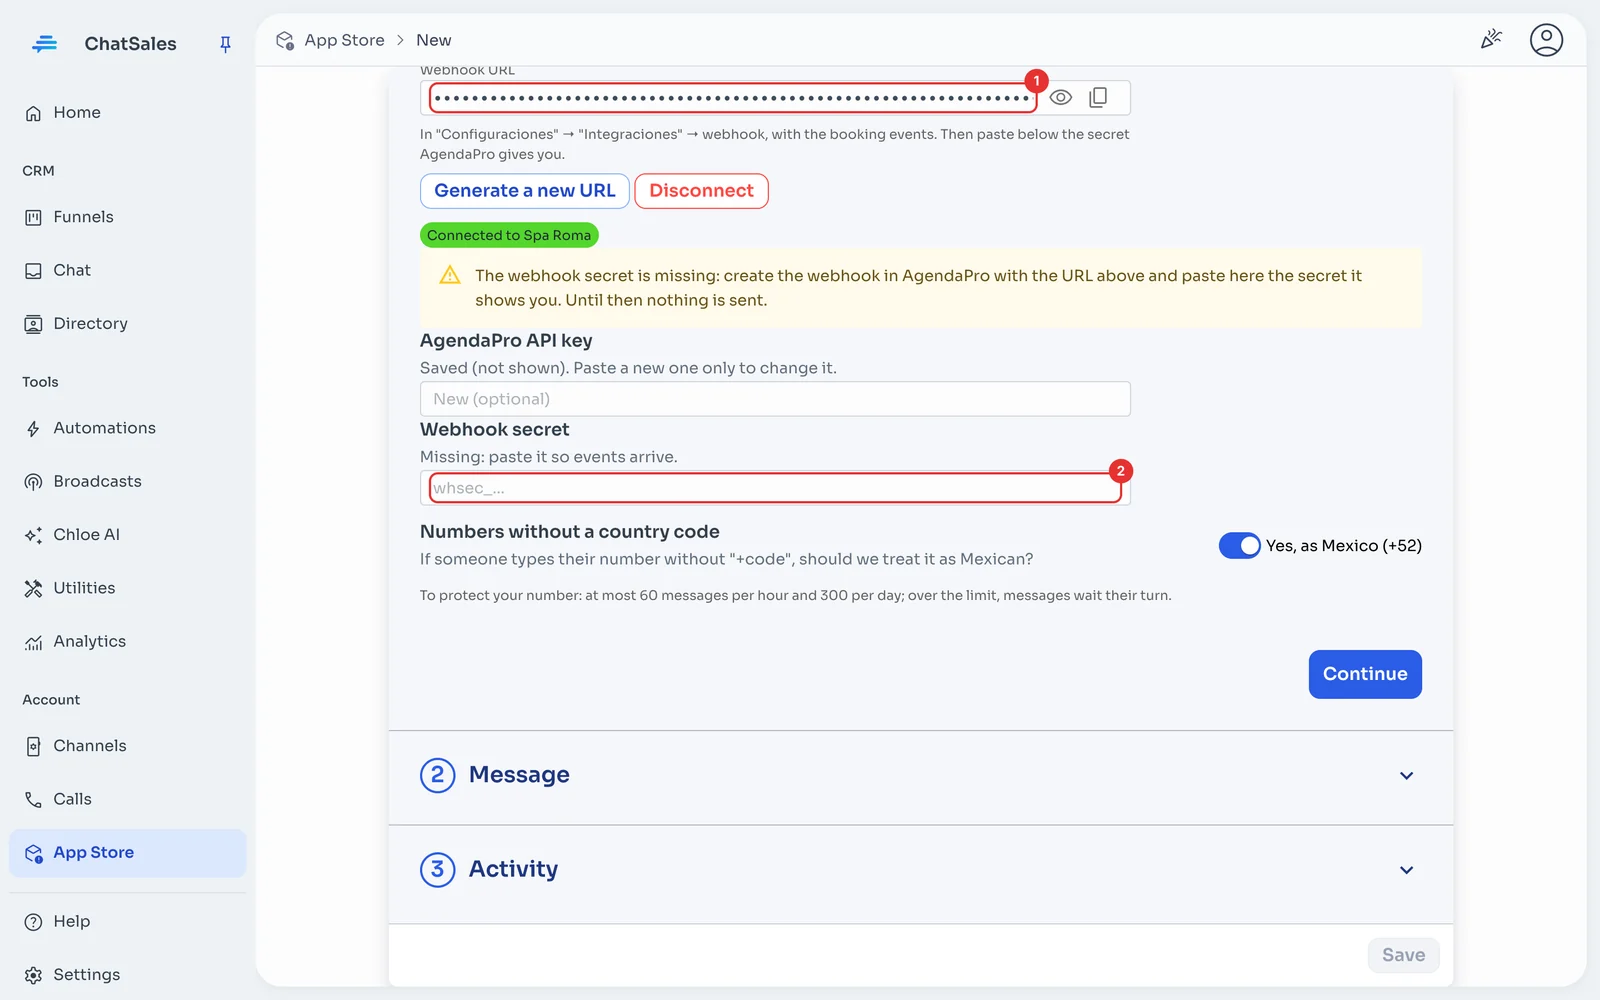
Task: Navigate to Automations in Tools
Action: (x=127, y=428)
